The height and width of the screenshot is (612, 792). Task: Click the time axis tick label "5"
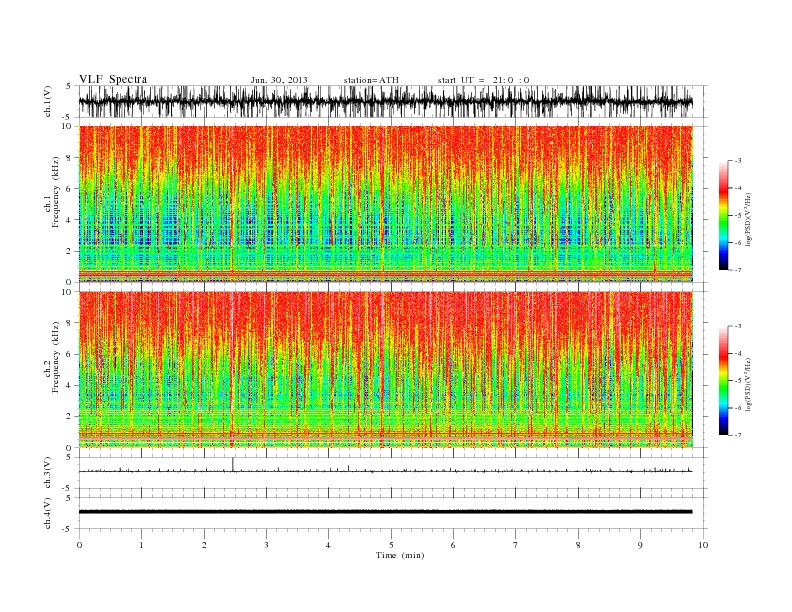pyautogui.click(x=391, y=545)
